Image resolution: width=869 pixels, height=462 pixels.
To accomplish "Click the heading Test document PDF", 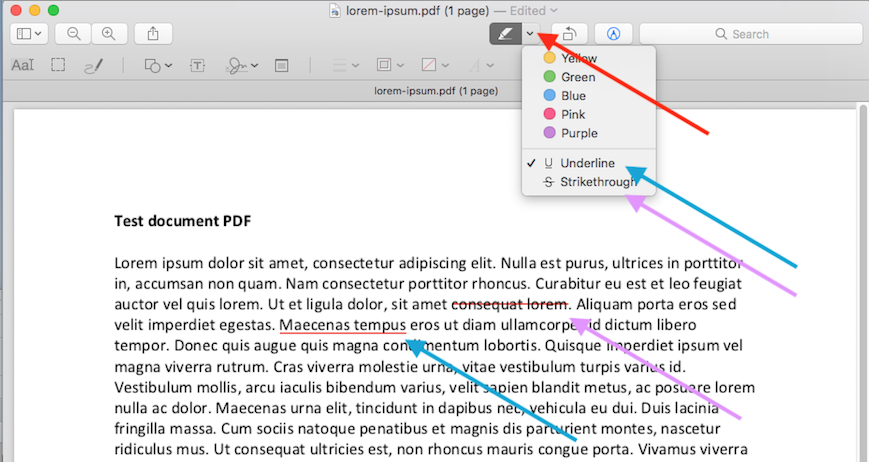I will click(182, 221).
